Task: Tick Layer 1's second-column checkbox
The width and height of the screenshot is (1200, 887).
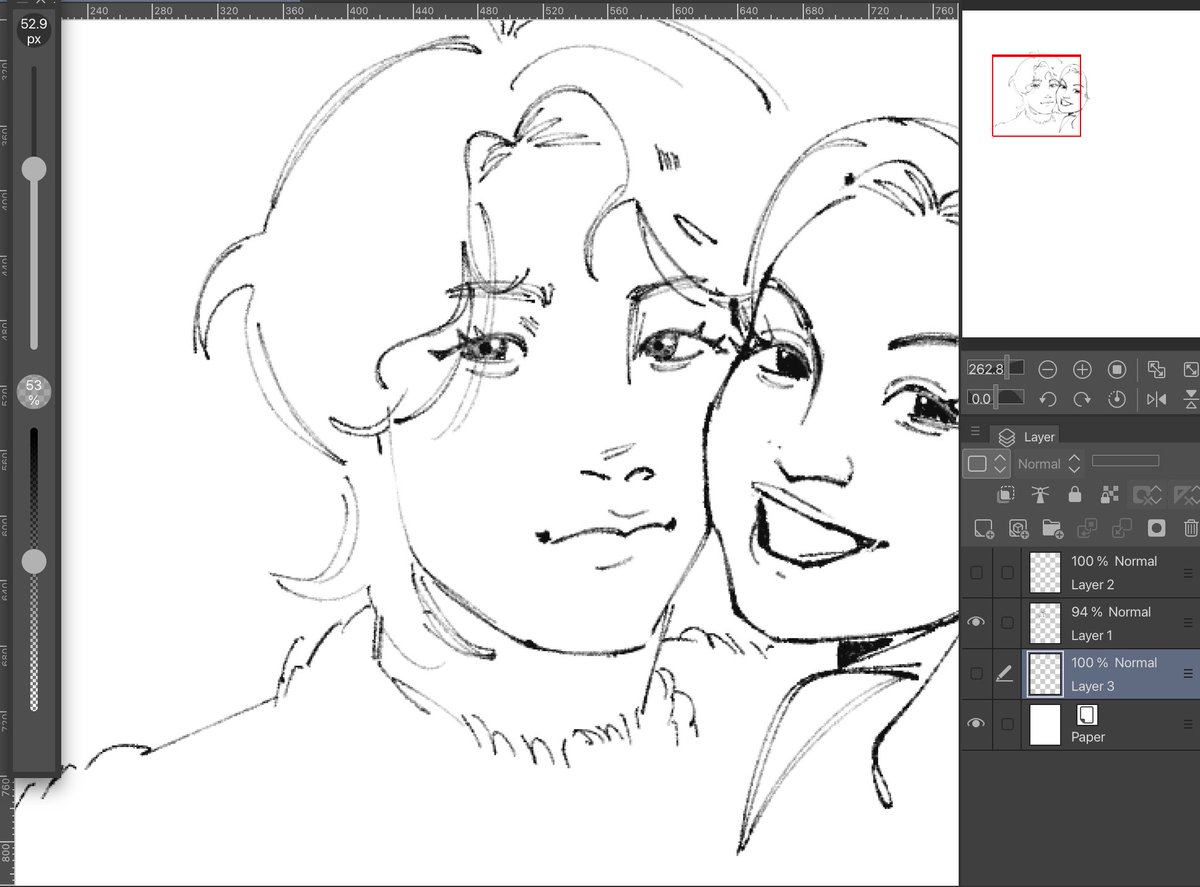Action: (1007, 623)
